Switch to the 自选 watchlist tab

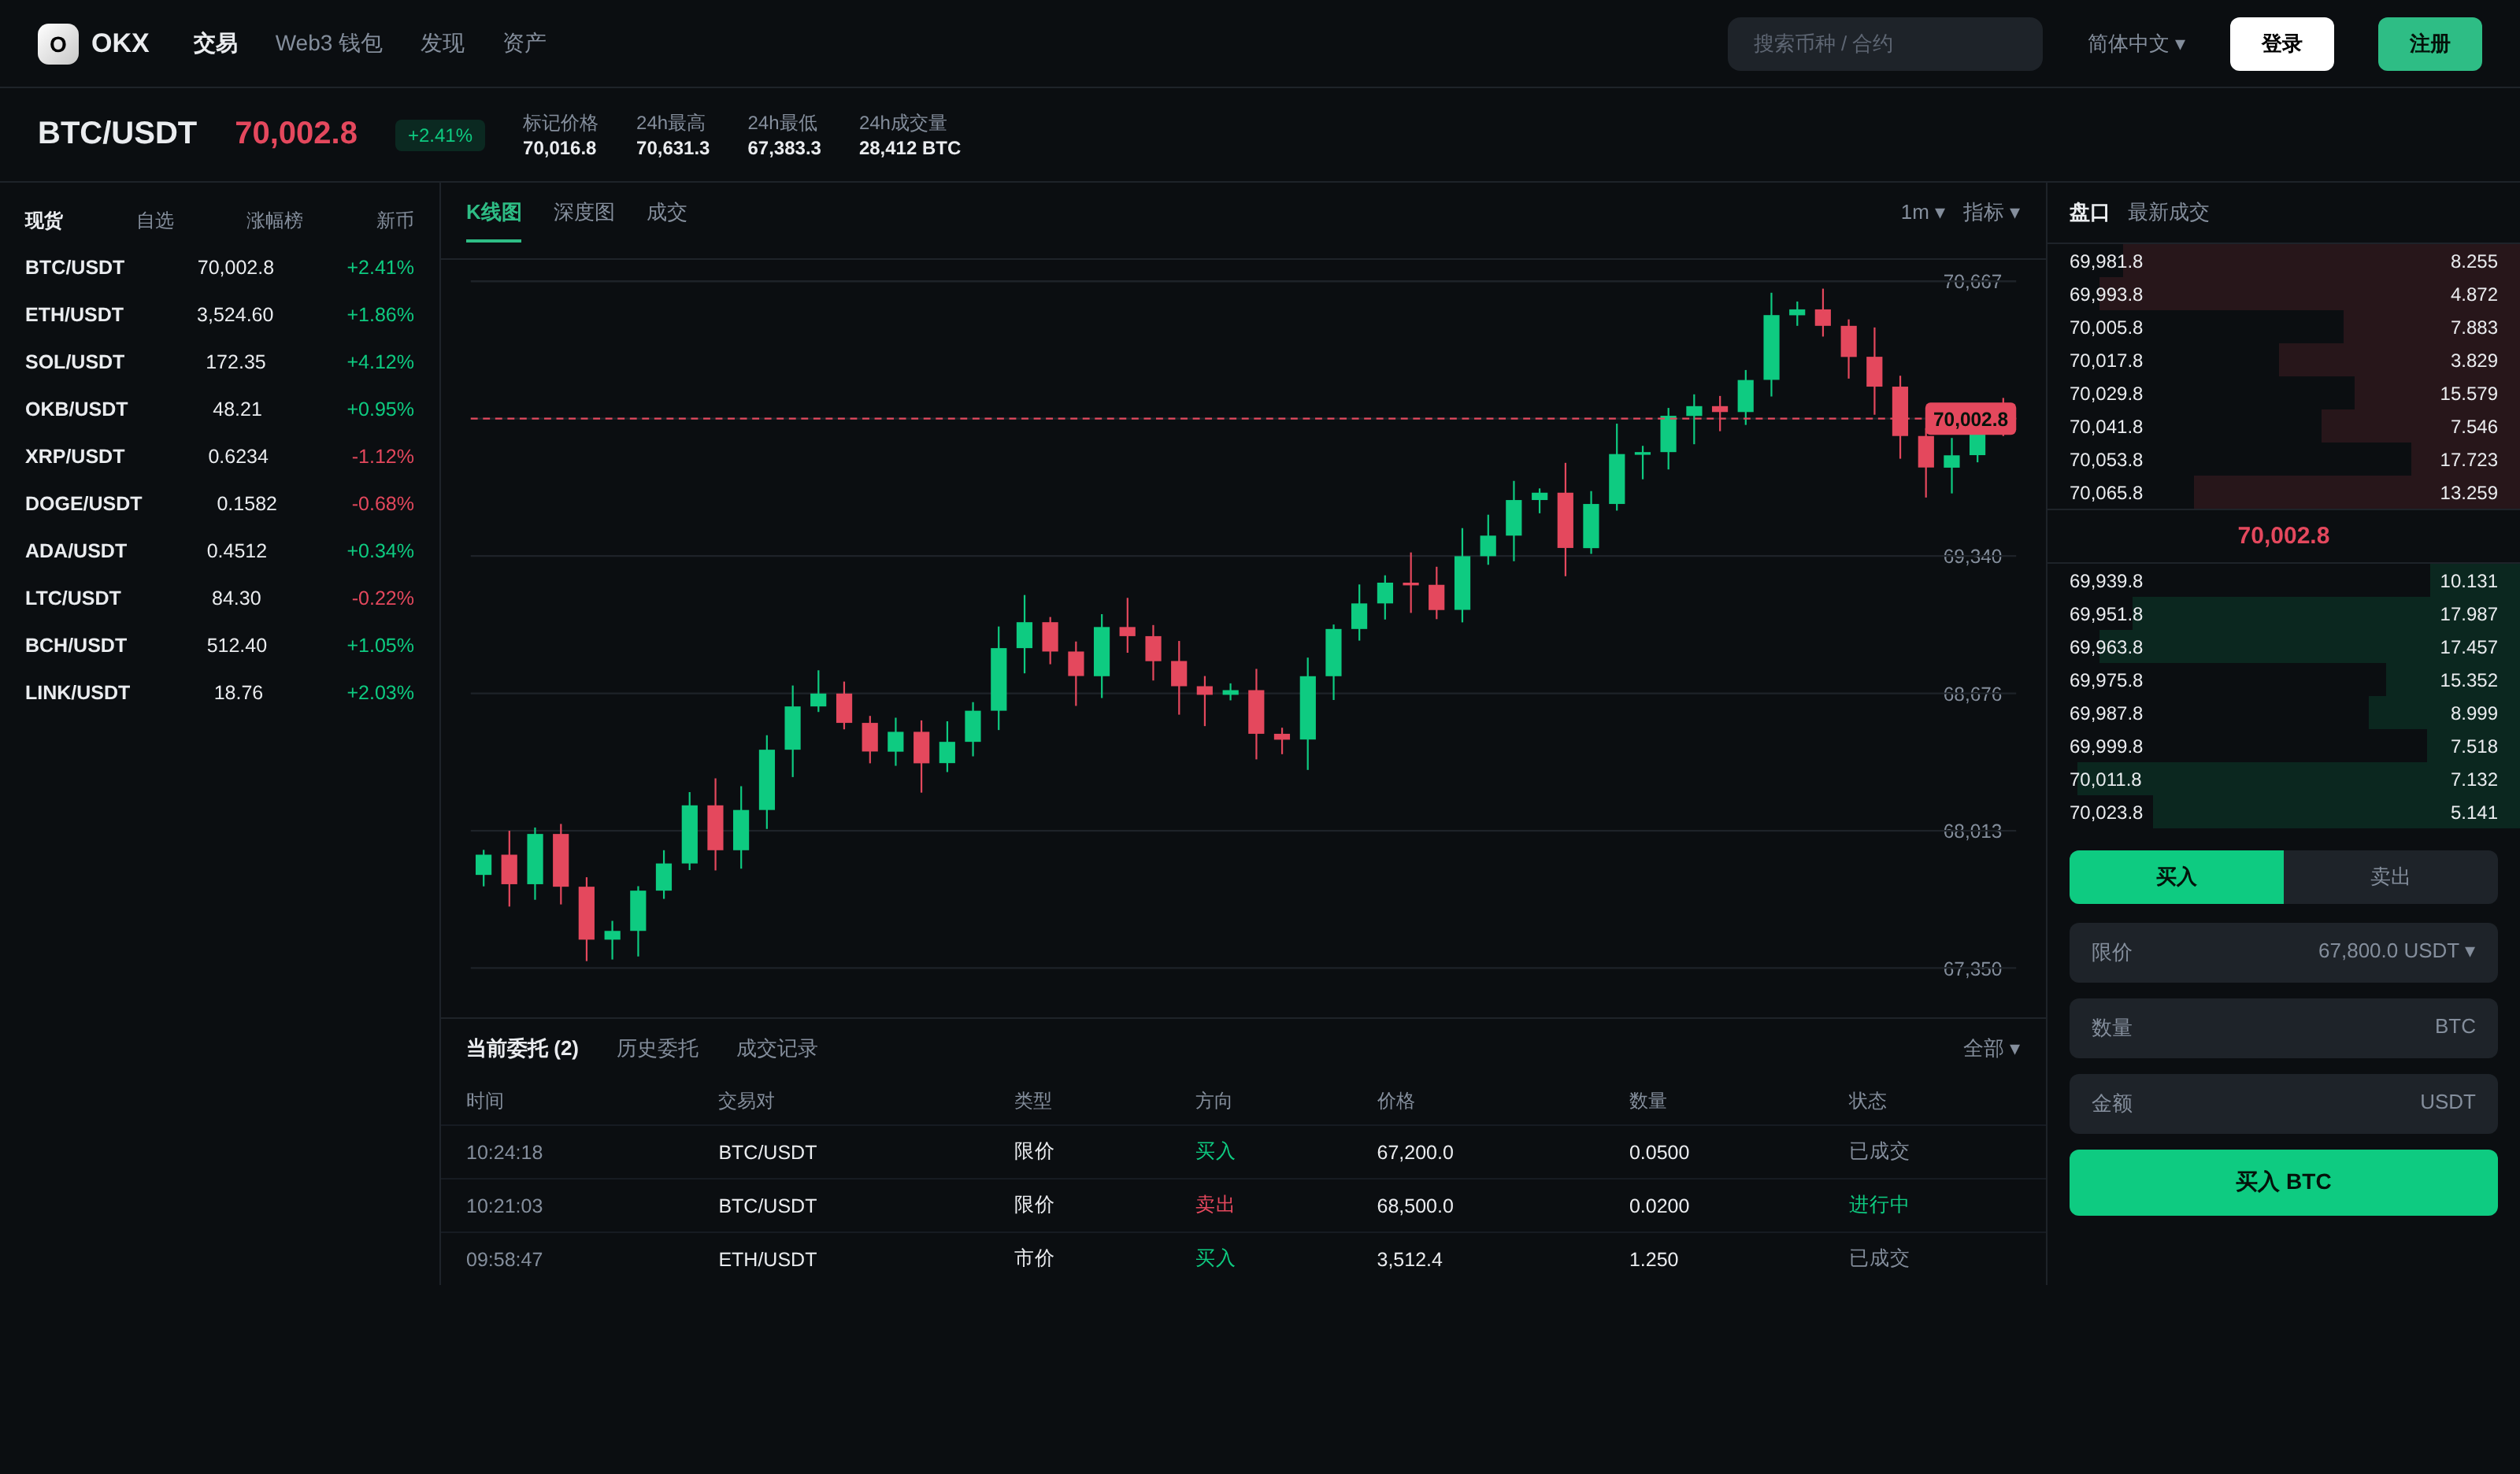click(x=155, y=220)
